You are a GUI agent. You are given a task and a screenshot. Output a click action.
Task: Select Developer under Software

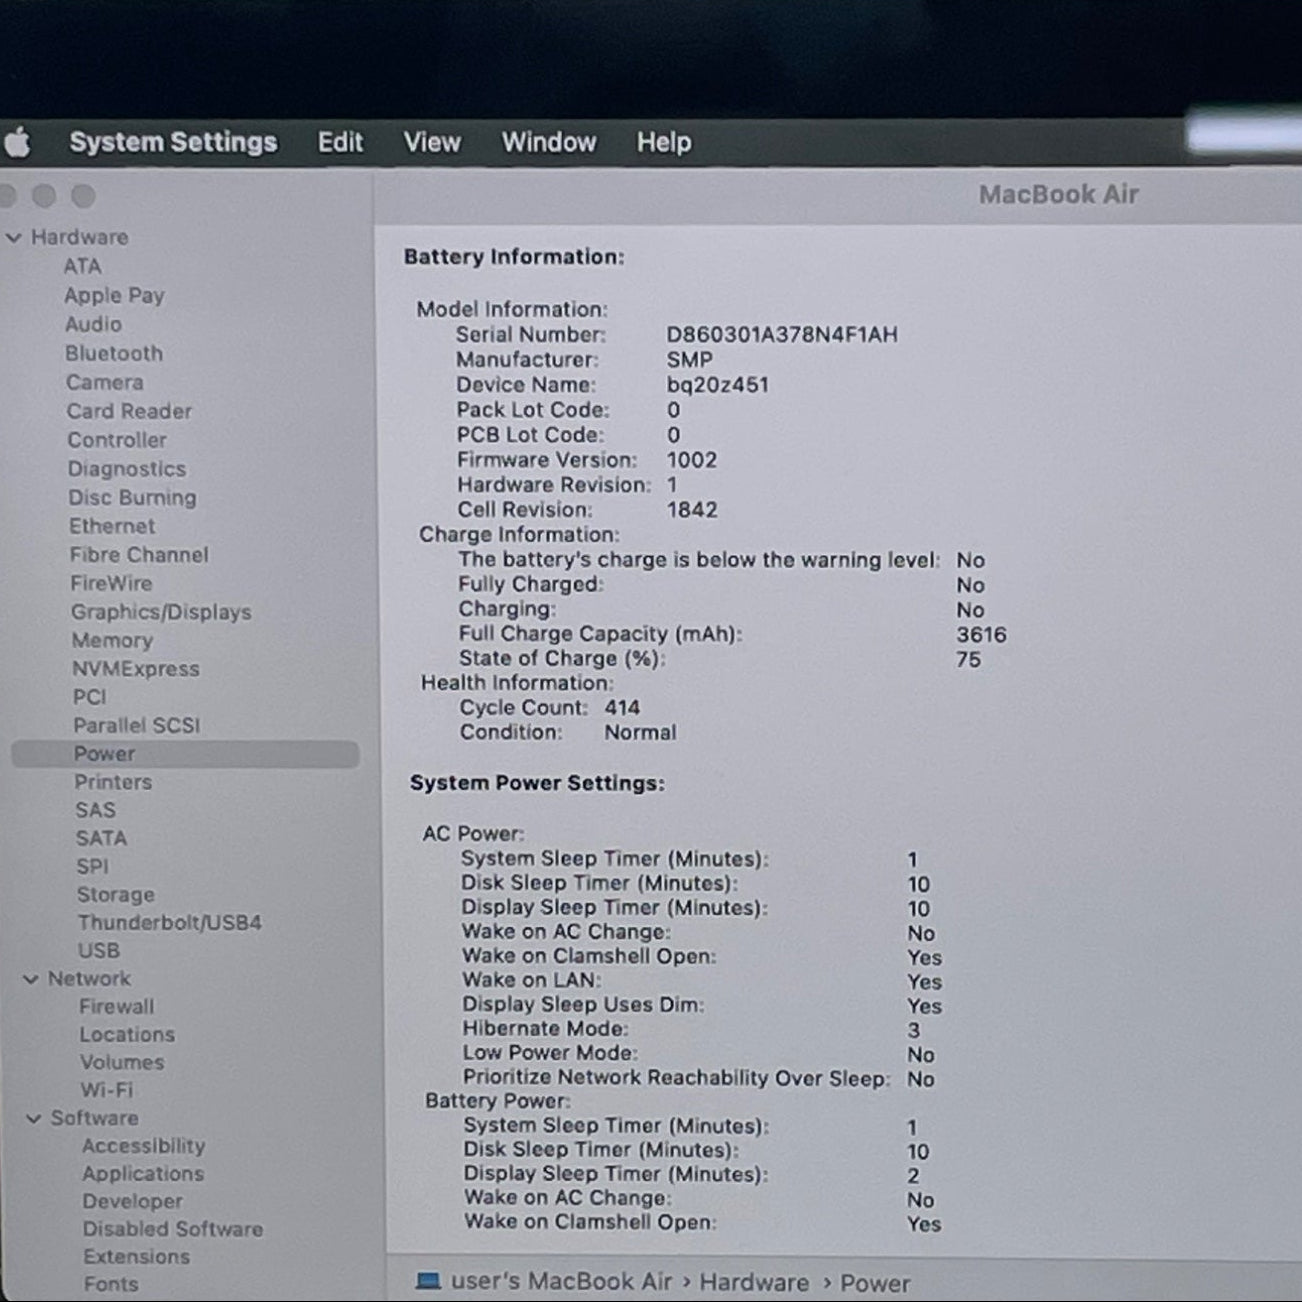pos(133,1201)
